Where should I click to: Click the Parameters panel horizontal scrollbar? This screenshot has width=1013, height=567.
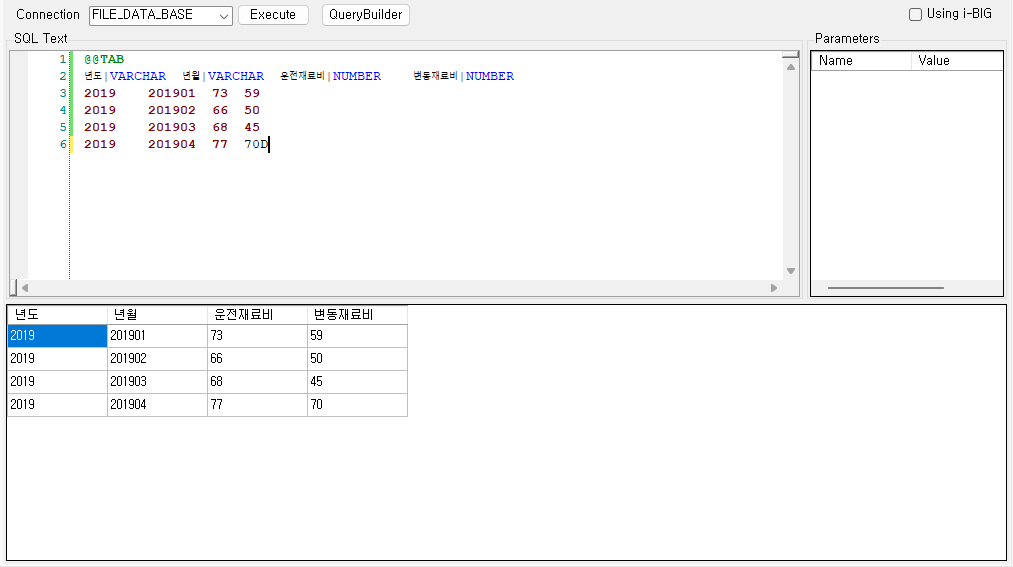click(x=885, y=288)
